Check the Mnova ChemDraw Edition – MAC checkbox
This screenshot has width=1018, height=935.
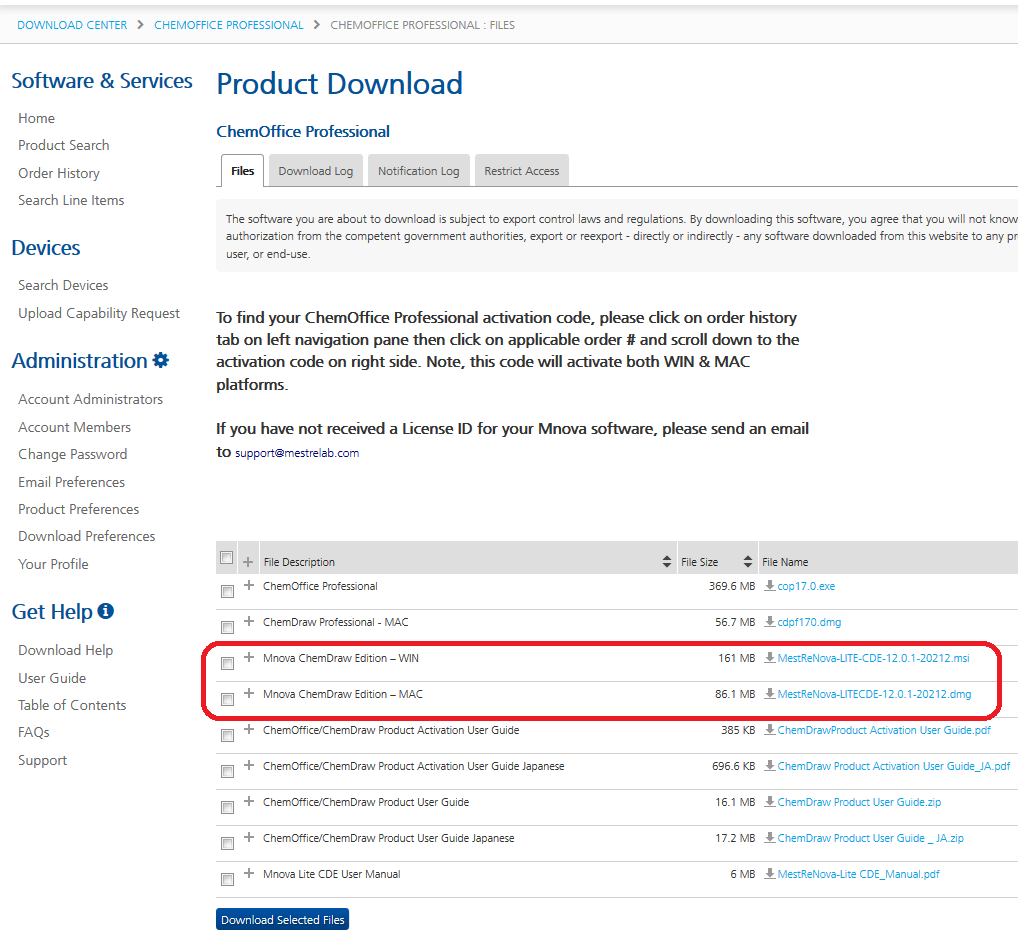227,699
